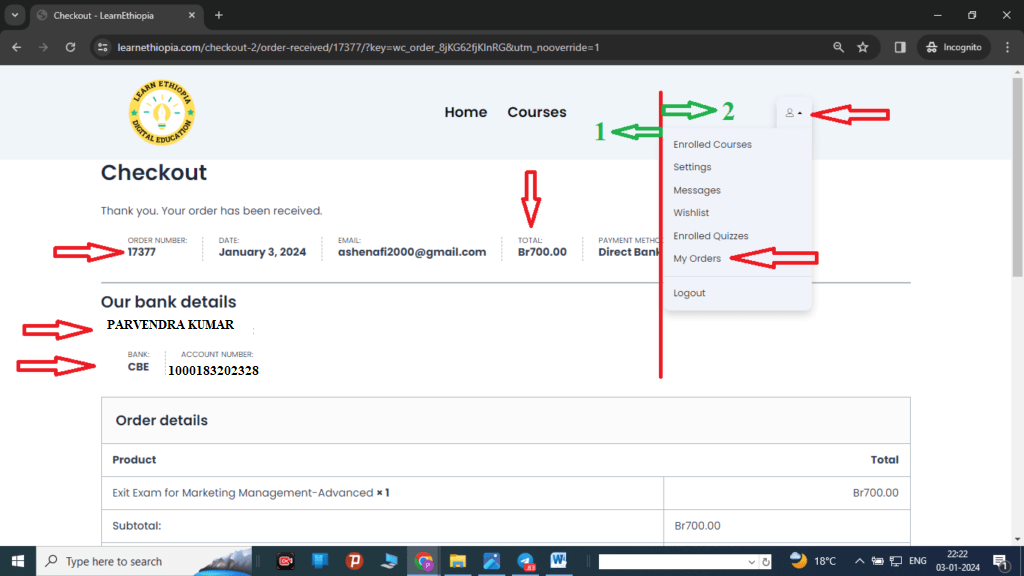The width and height of the screenshot is (1024, 576).
Task: Open Microsoft Word from the taskbar
Action: tap(558, 561)
